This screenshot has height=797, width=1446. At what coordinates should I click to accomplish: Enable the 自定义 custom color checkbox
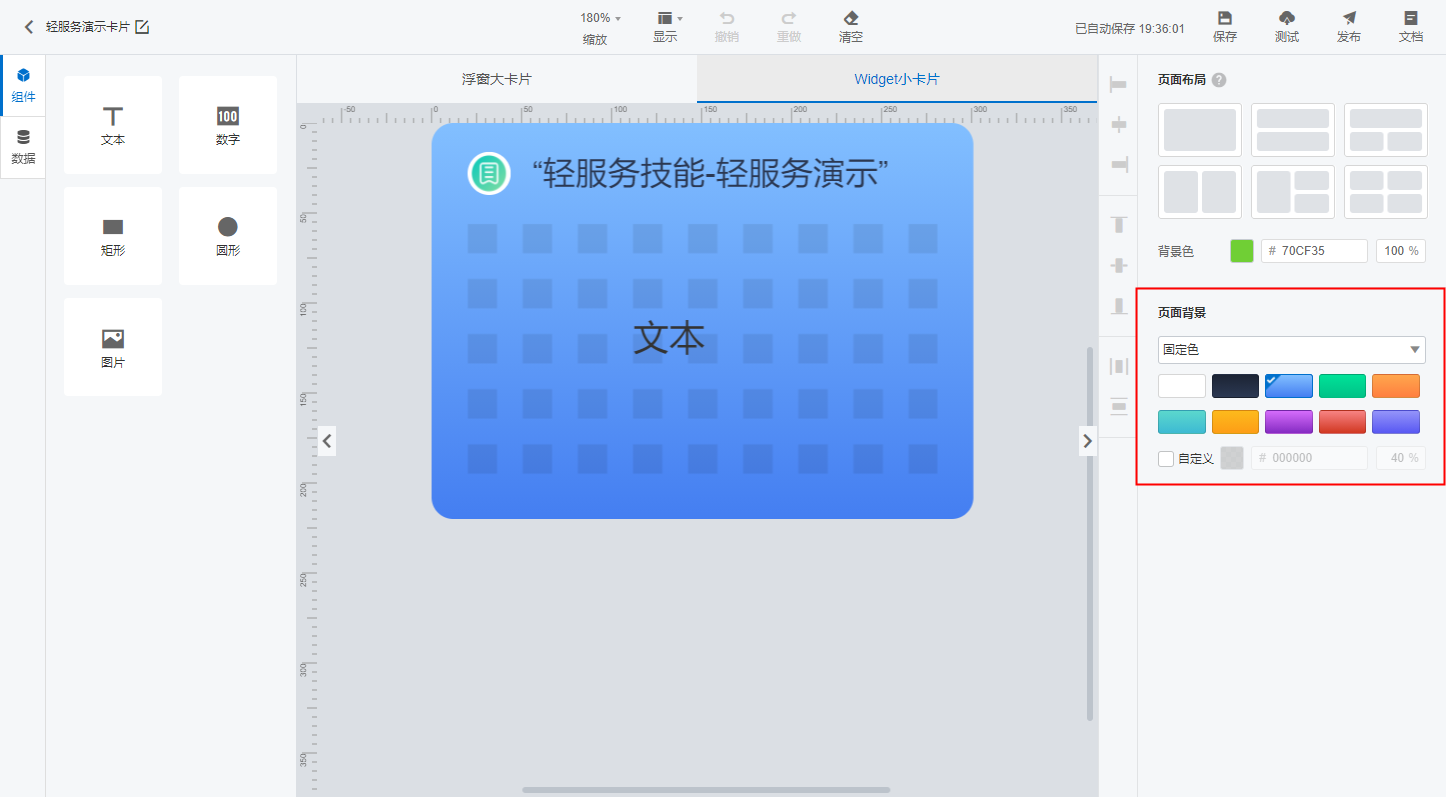click(1166, 459)
